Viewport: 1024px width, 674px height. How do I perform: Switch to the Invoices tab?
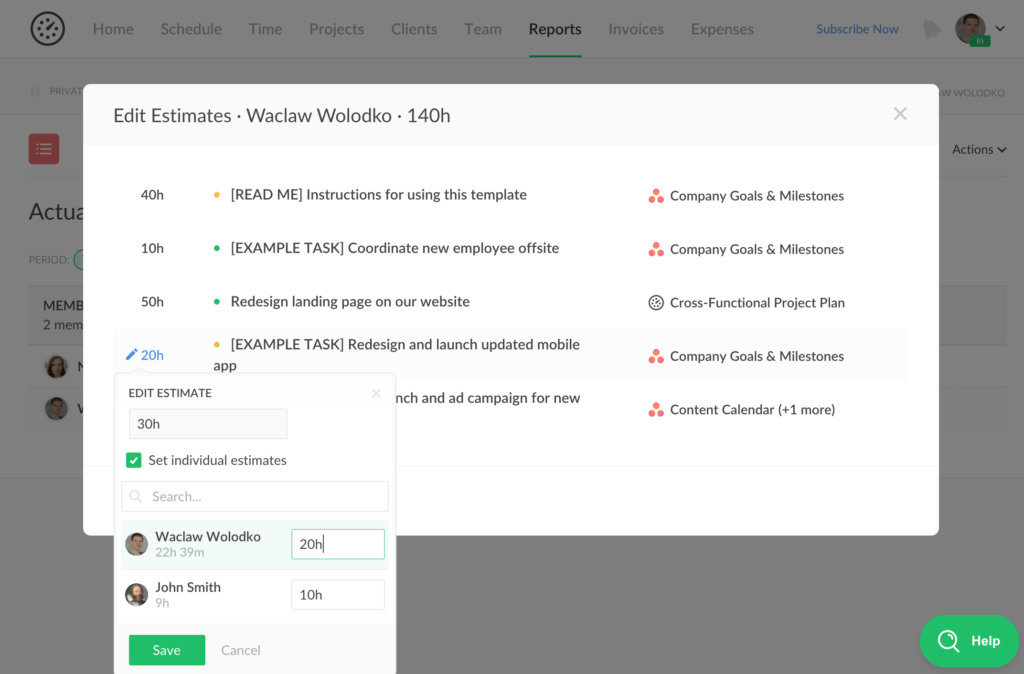pos(636,29)
